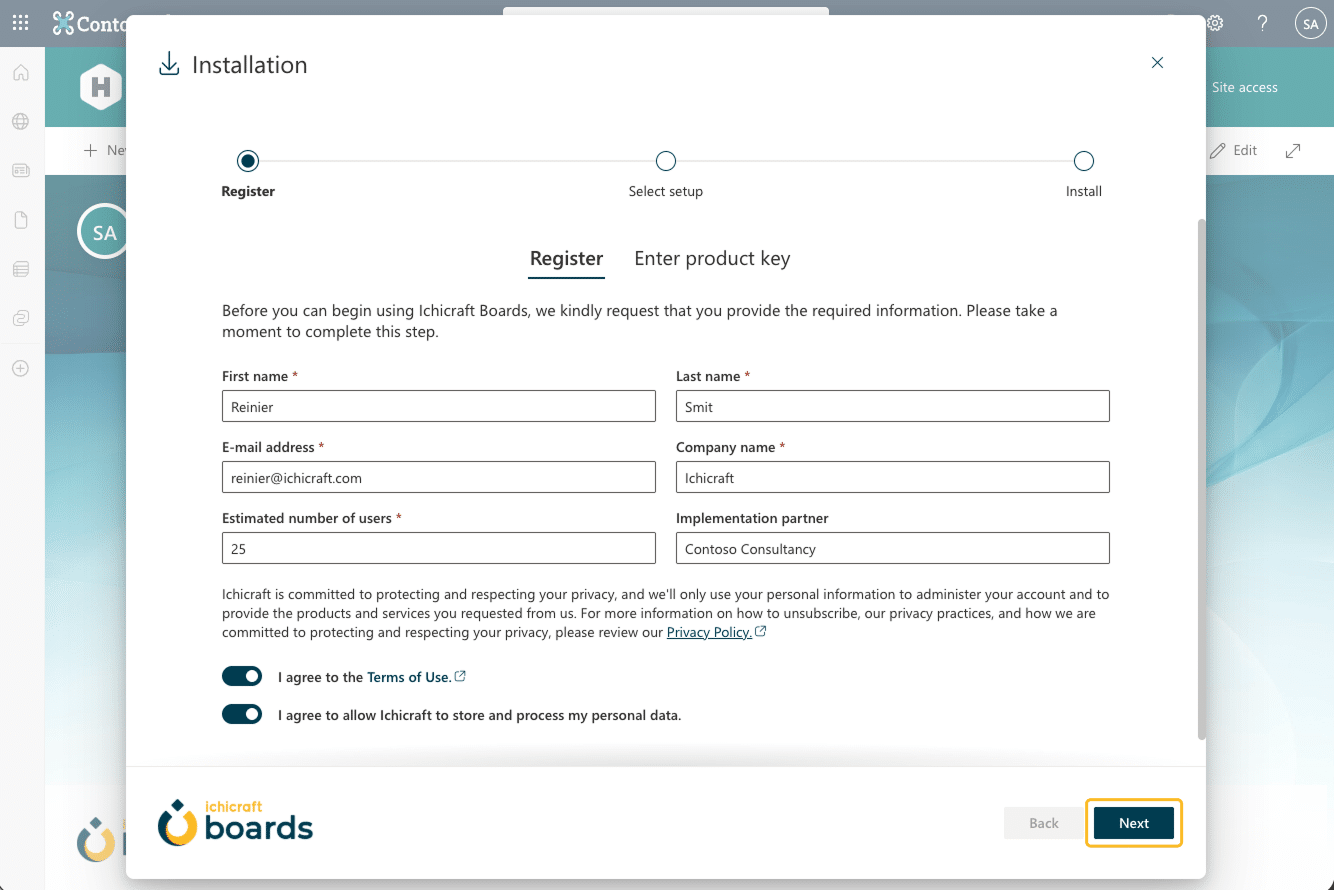Switch to the Enter product key tab

tap(712, 259)
